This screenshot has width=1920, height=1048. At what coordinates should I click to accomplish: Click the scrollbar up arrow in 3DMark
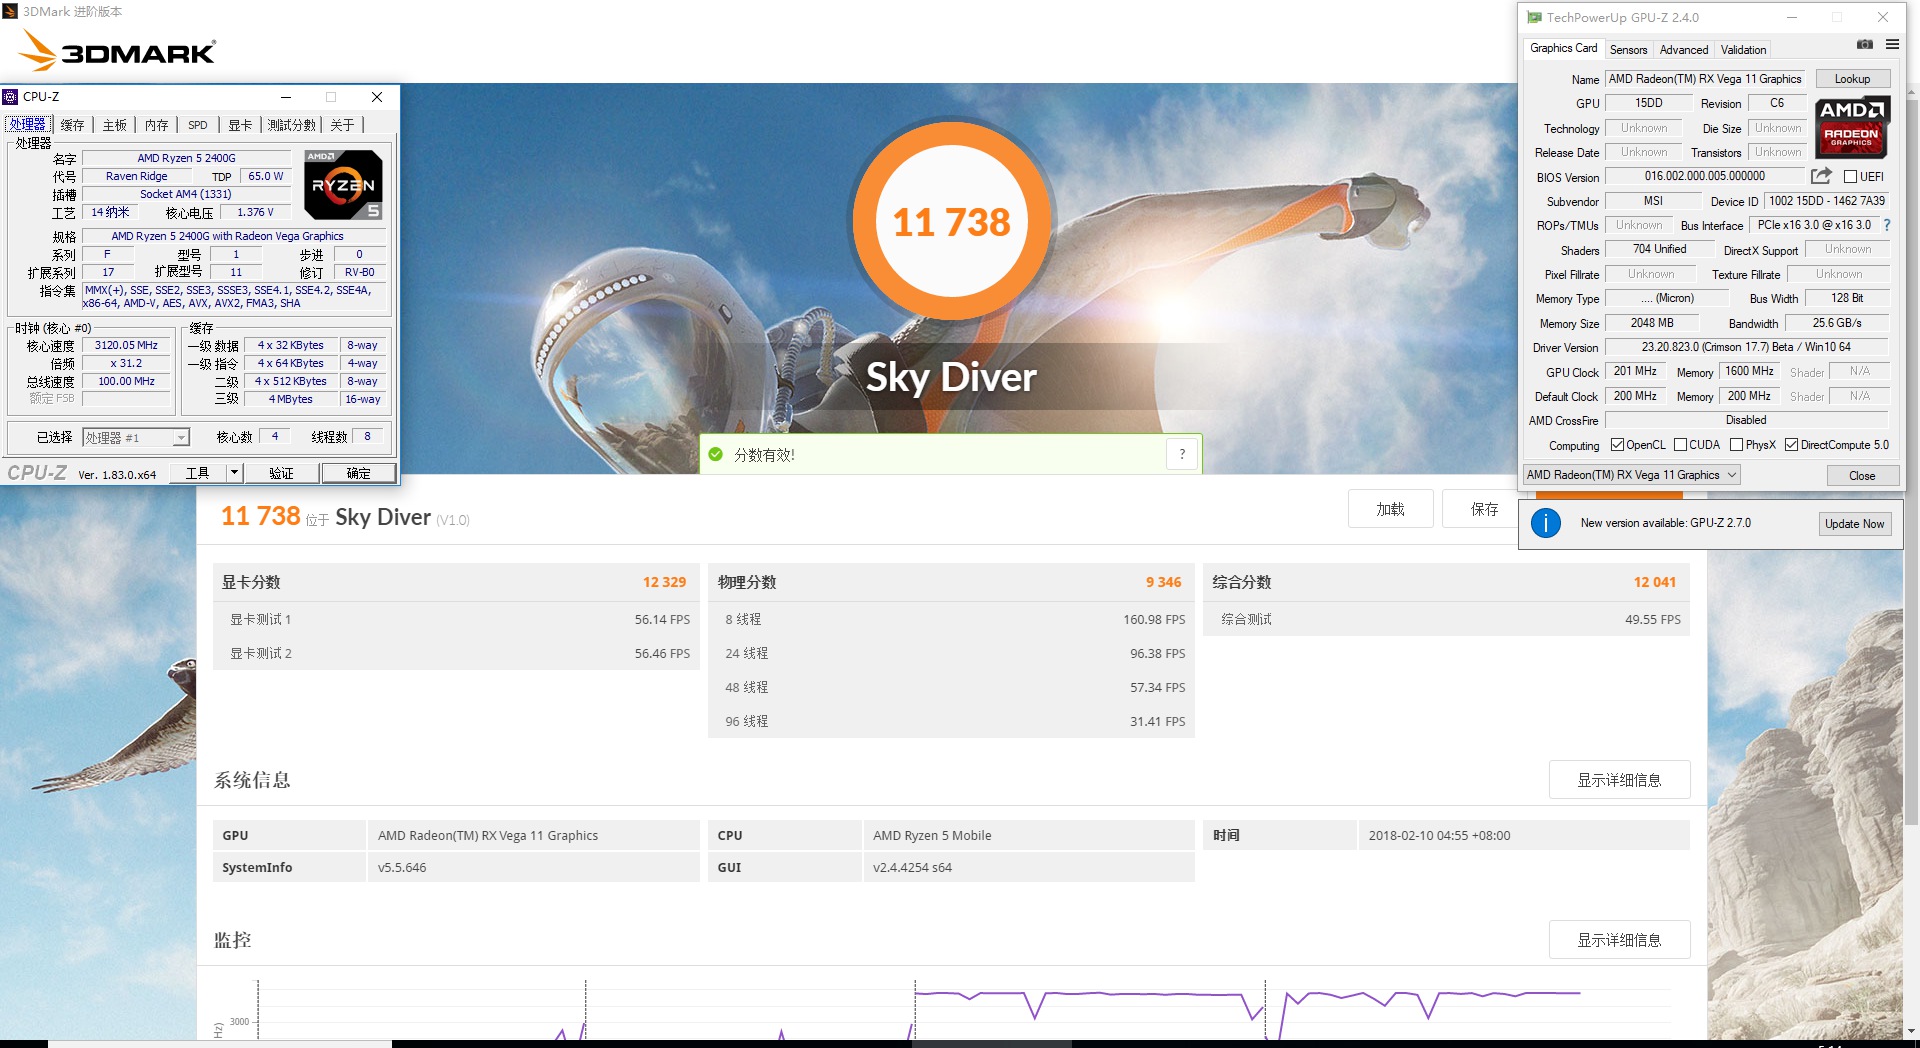pos(1912,92)
